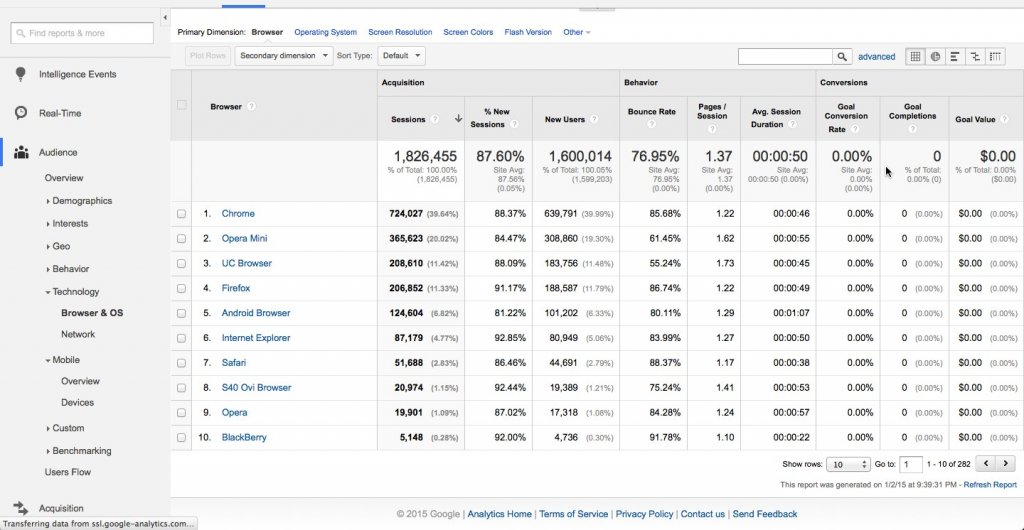Switch to Performance bar view icon
The width and height of the screenshot is (1024, 530).
pyautogui.click(x=955, y=57)
